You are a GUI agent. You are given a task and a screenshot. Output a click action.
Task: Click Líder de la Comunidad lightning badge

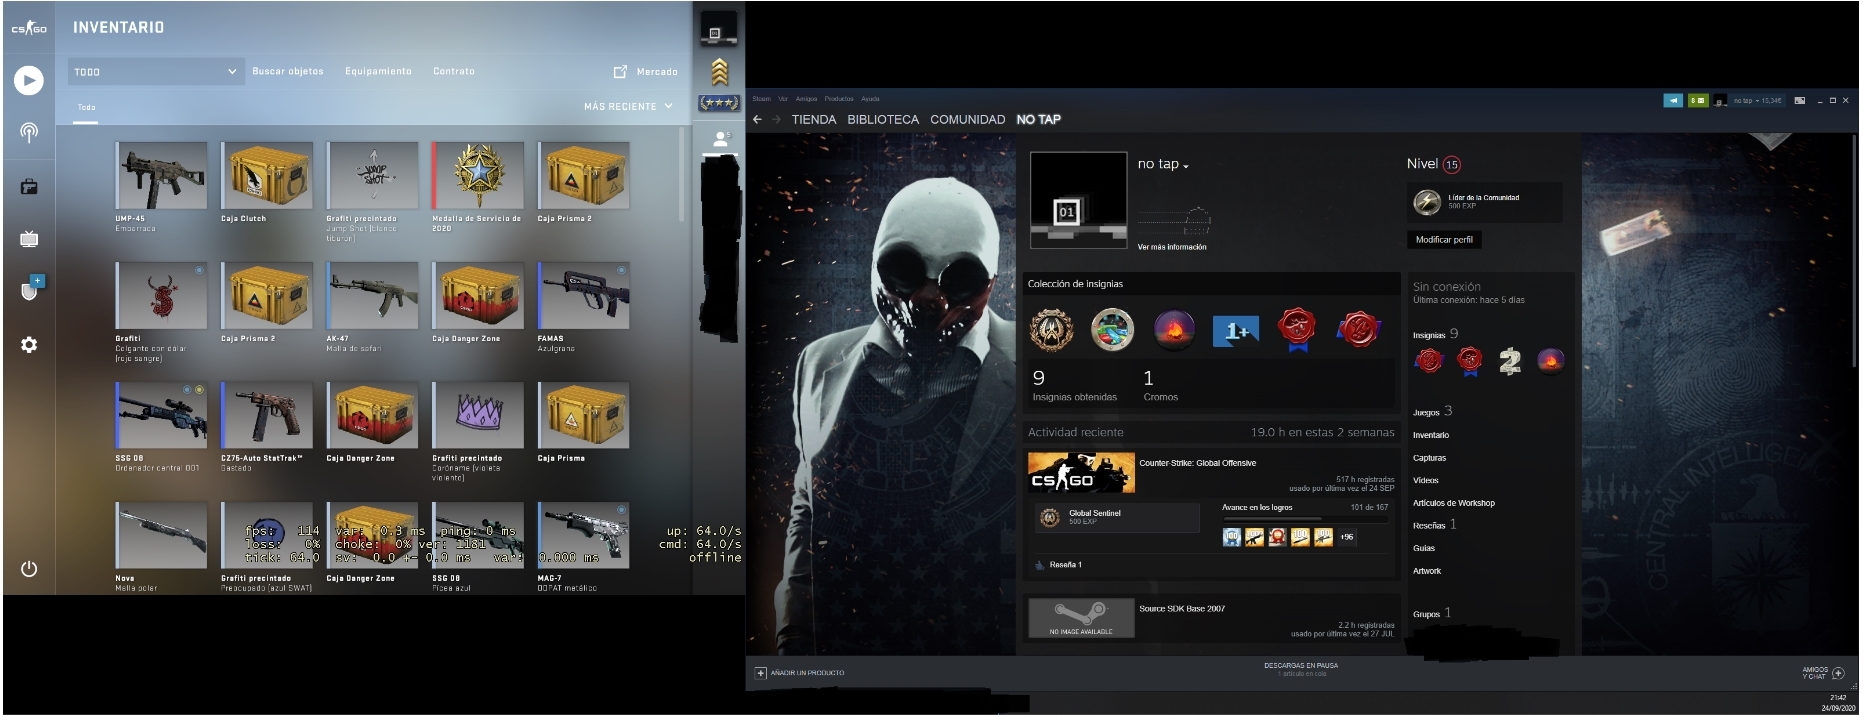pos(1426,202)
